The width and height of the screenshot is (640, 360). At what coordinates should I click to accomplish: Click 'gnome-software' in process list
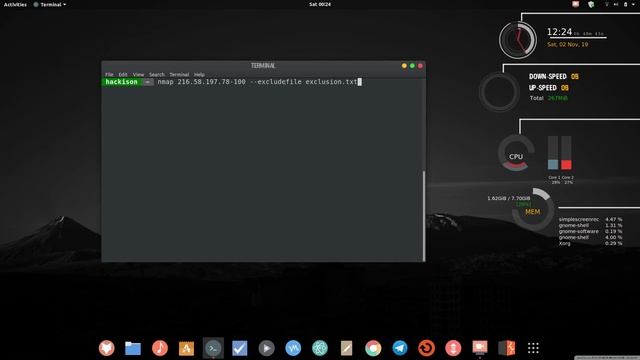579,231
